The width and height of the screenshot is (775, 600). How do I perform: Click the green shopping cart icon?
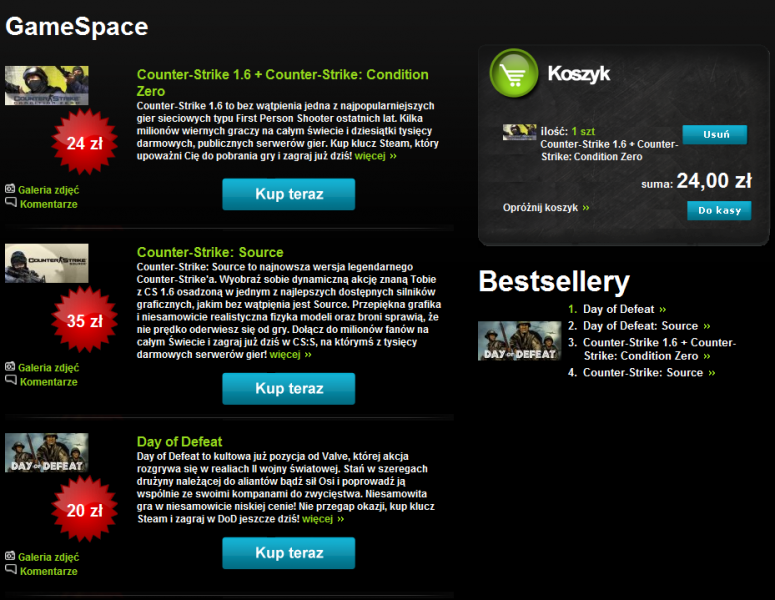[x=514, y=73]
